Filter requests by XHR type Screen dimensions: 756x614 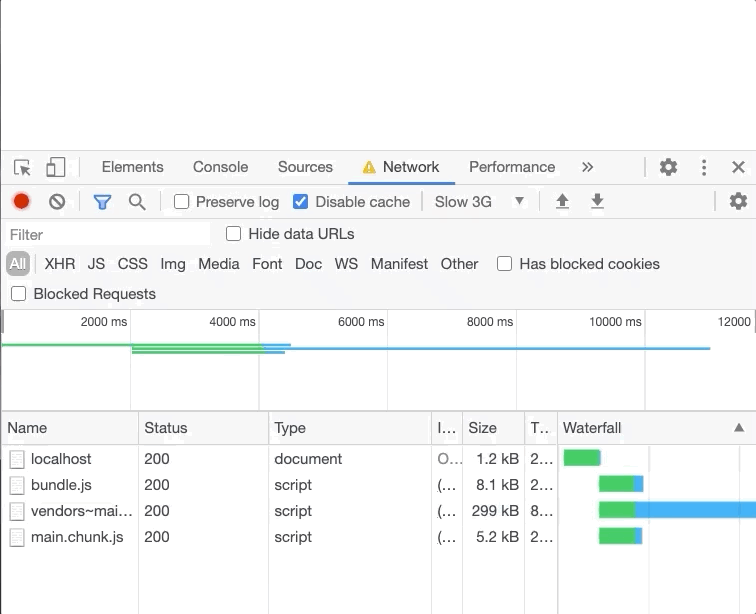tap(60, 264)
